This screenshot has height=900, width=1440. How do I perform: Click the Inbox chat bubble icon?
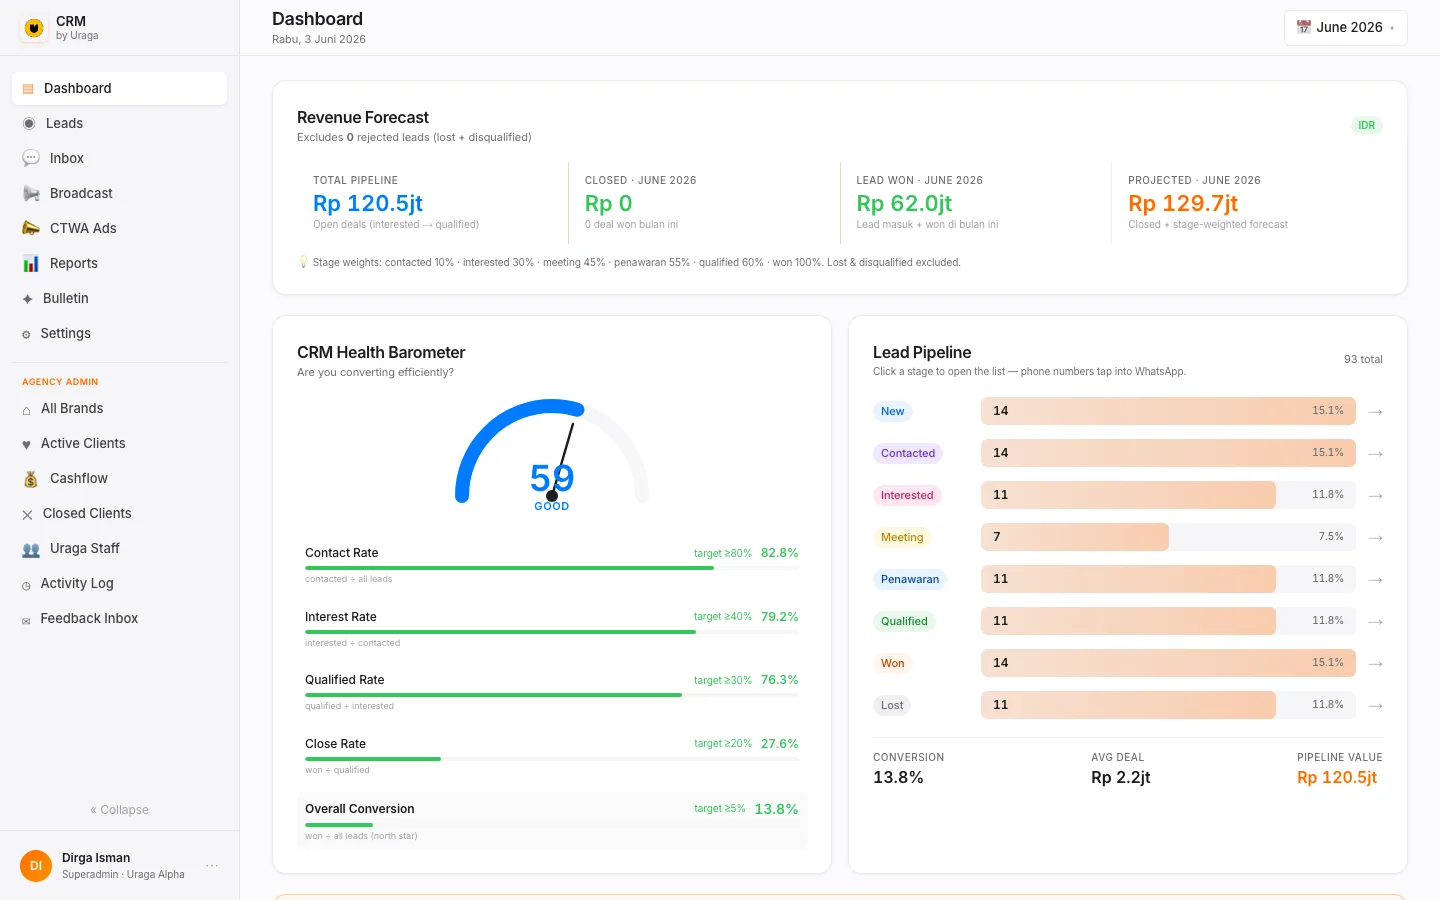(x=31, y=158)
